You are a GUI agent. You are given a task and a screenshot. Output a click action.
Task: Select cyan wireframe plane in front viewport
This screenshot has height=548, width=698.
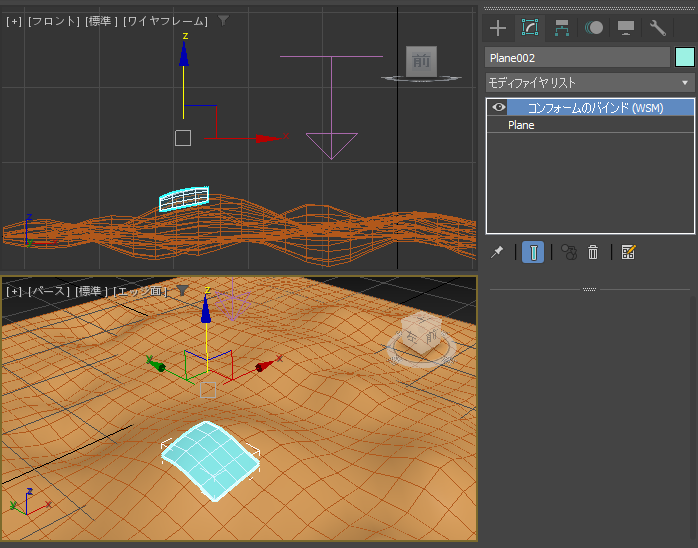coord(184,199)
